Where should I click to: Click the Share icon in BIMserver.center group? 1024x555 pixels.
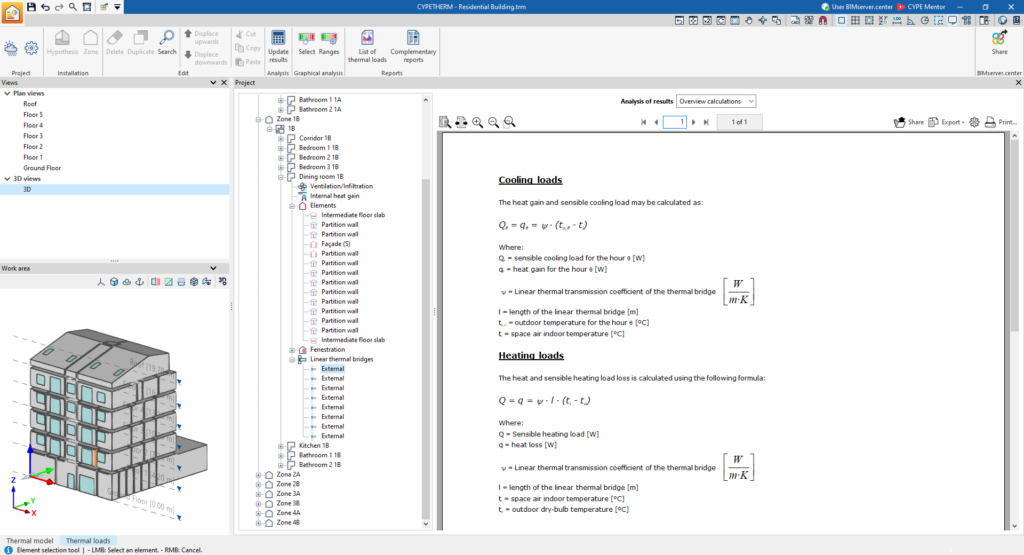point(999,43)
